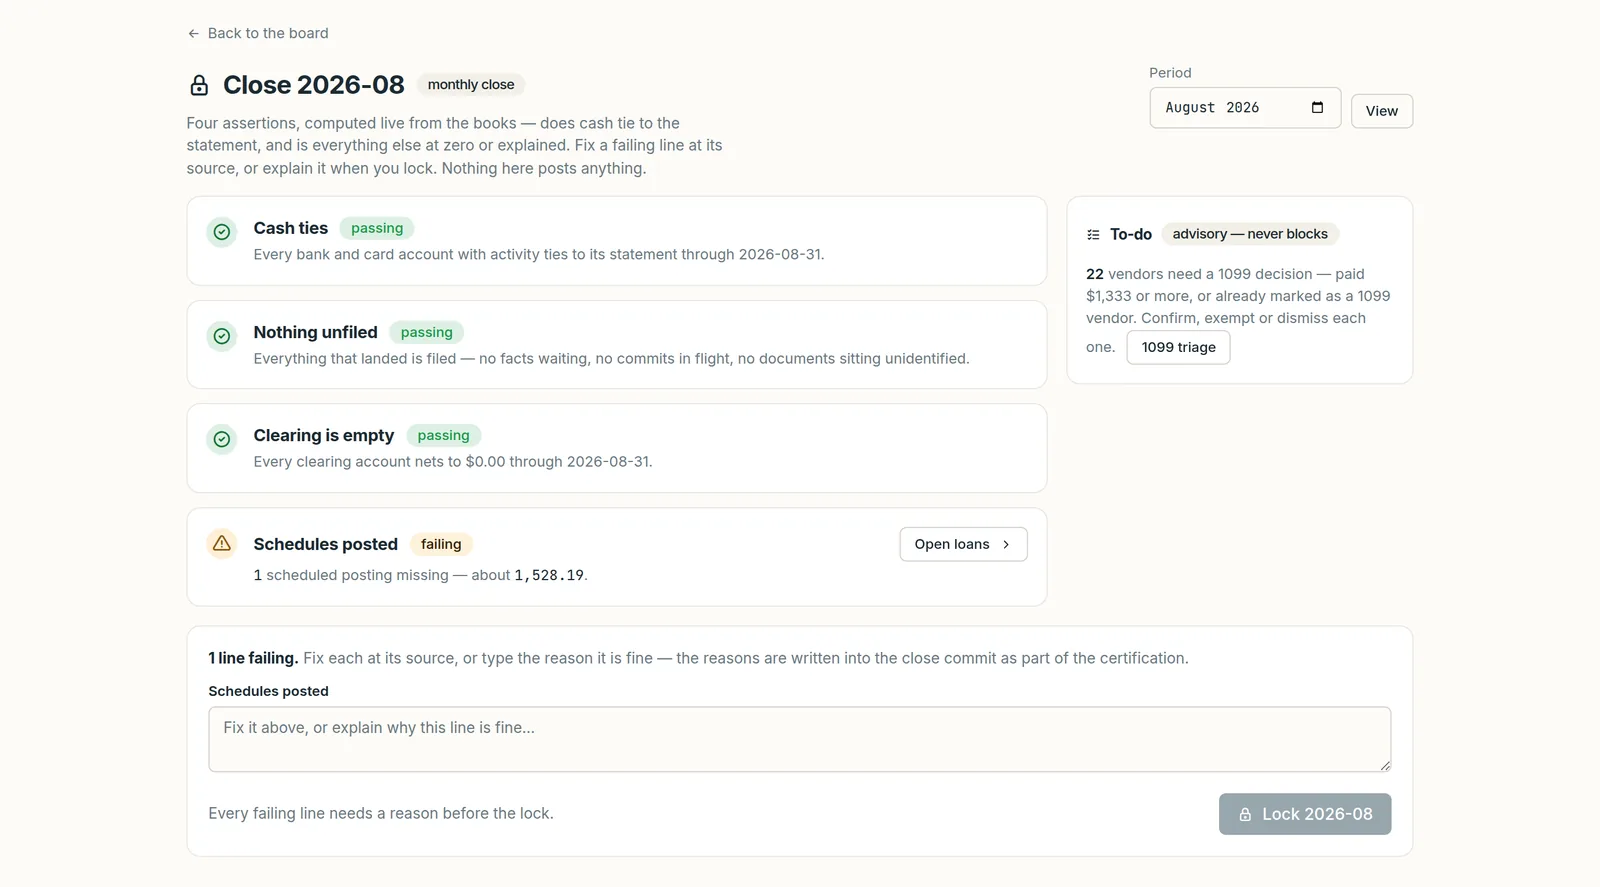Click the 'Period' label
The height and width of the screenshot is (887, 1600).
pos(1170,73)
